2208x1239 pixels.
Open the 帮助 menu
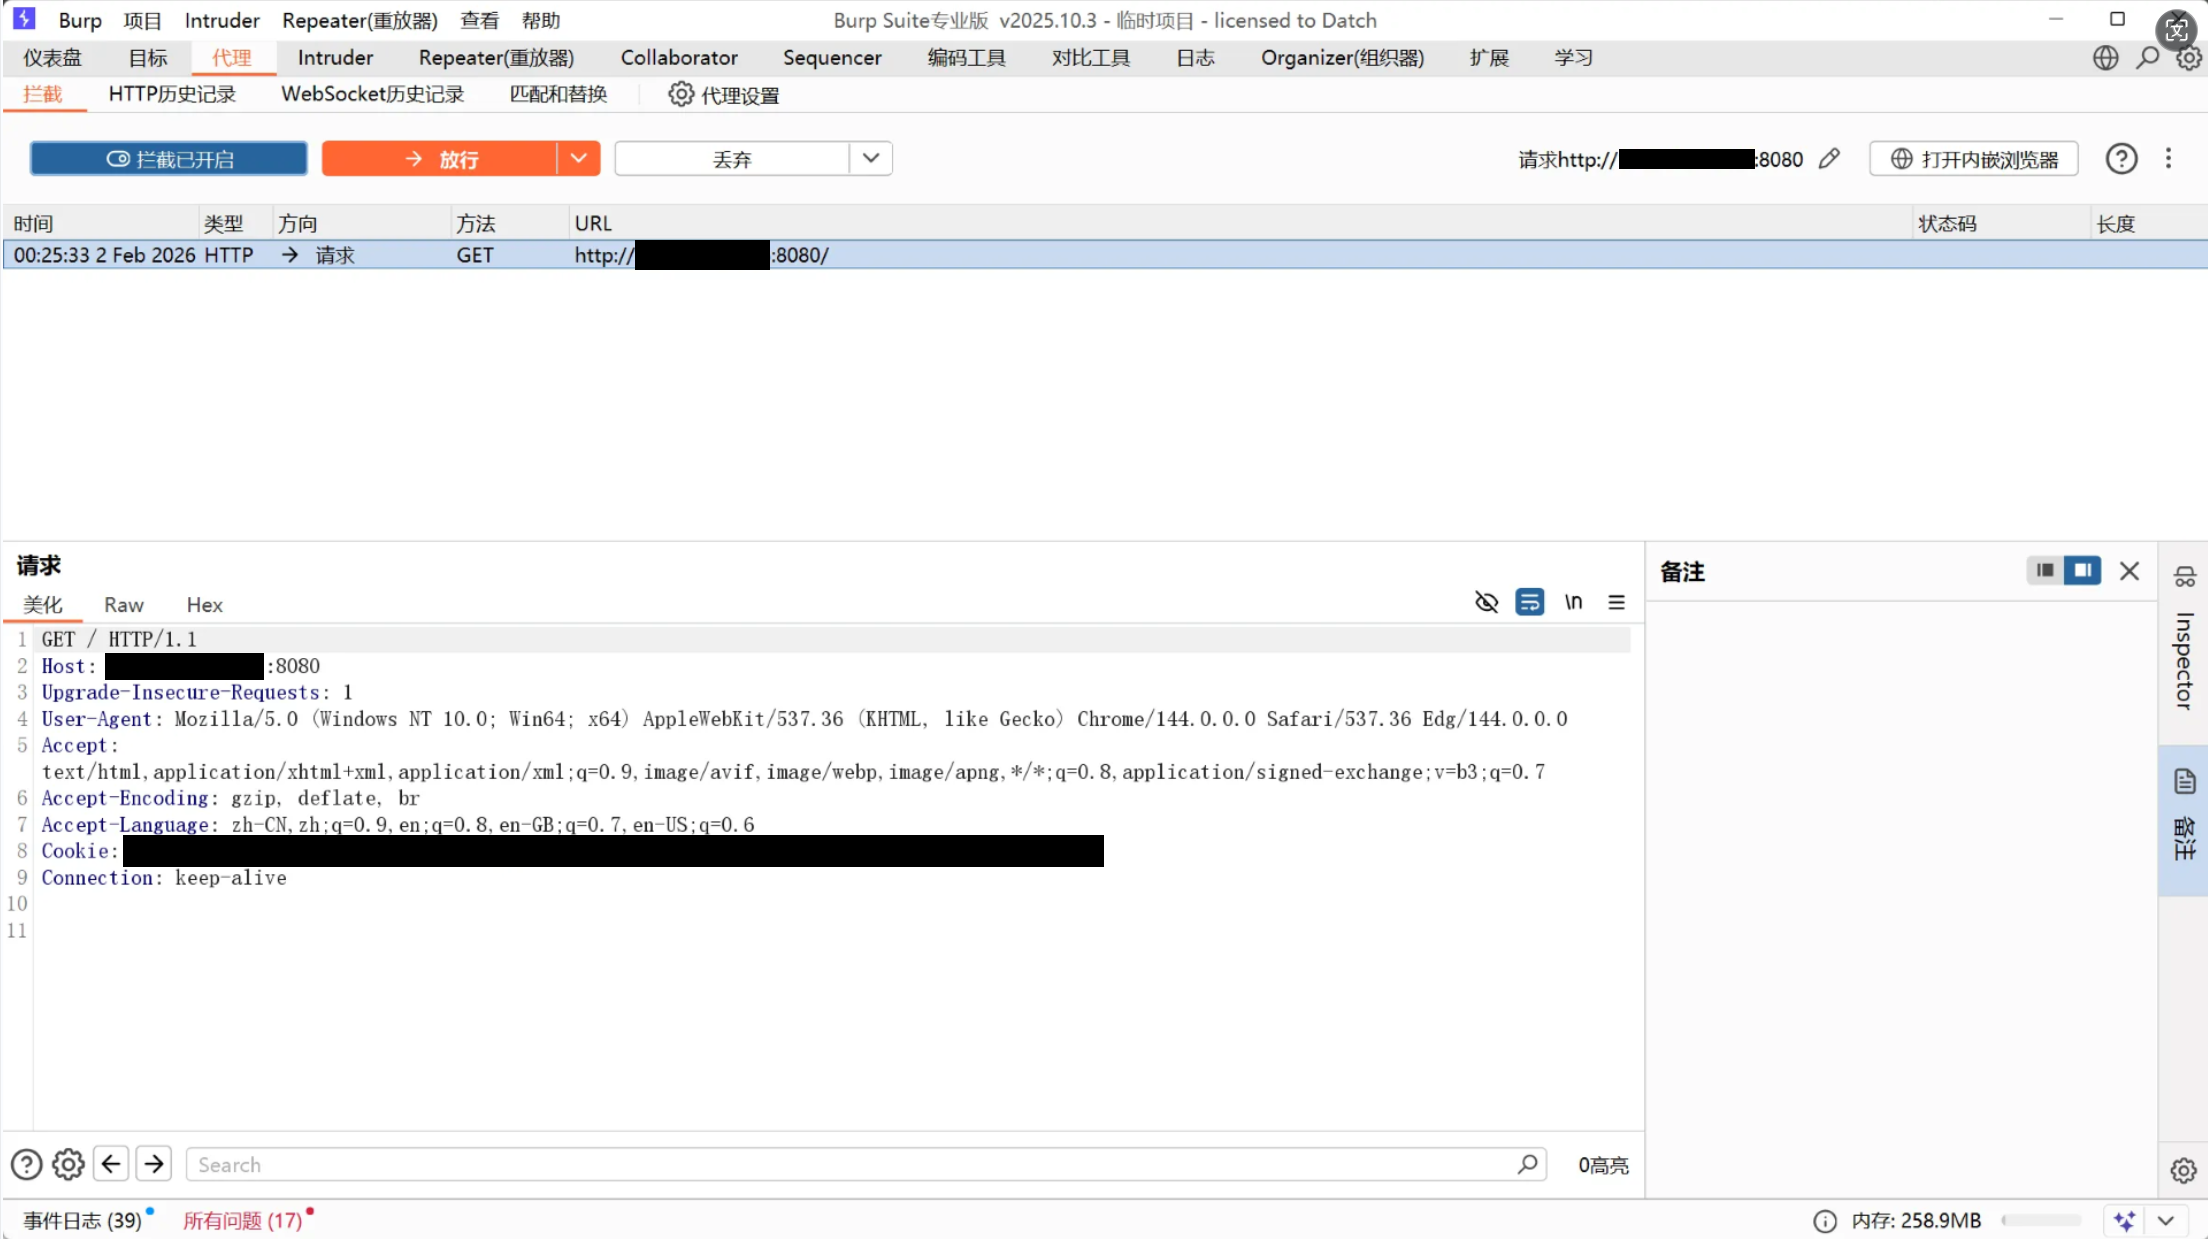tap(541, 20)
